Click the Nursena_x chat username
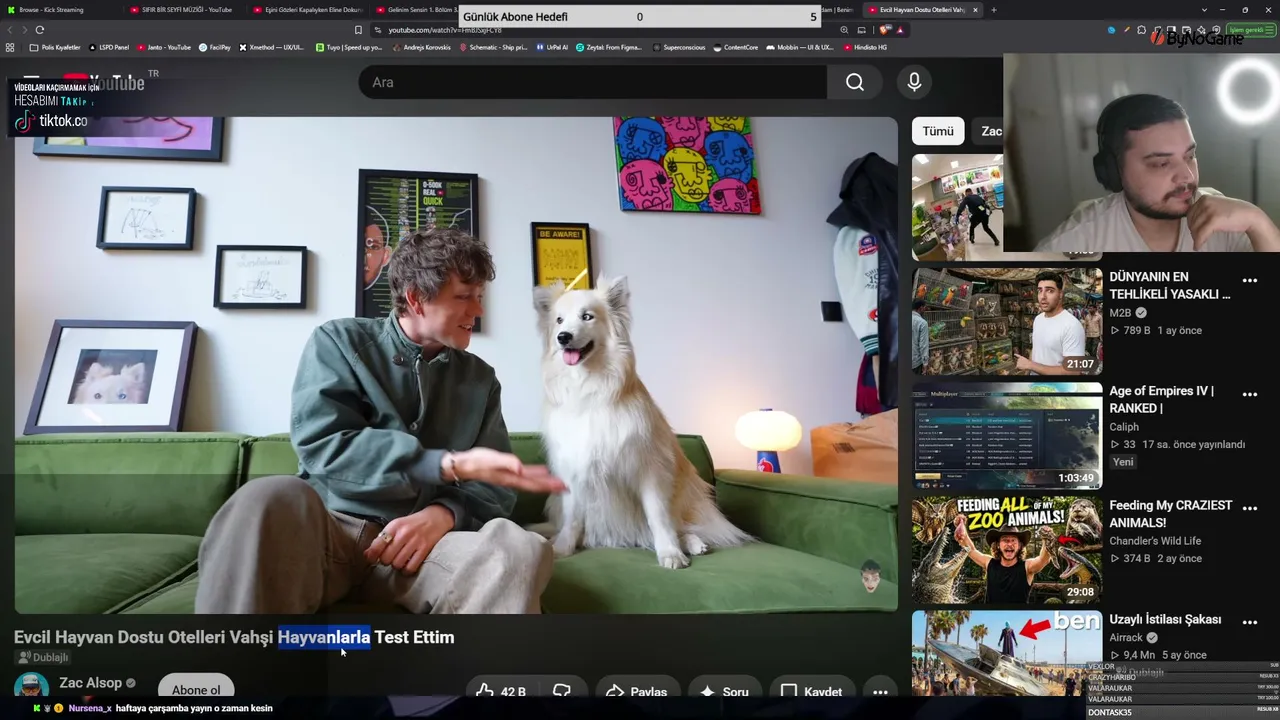This screenshot has height=720, width=1280. click(x=90, y=708)
